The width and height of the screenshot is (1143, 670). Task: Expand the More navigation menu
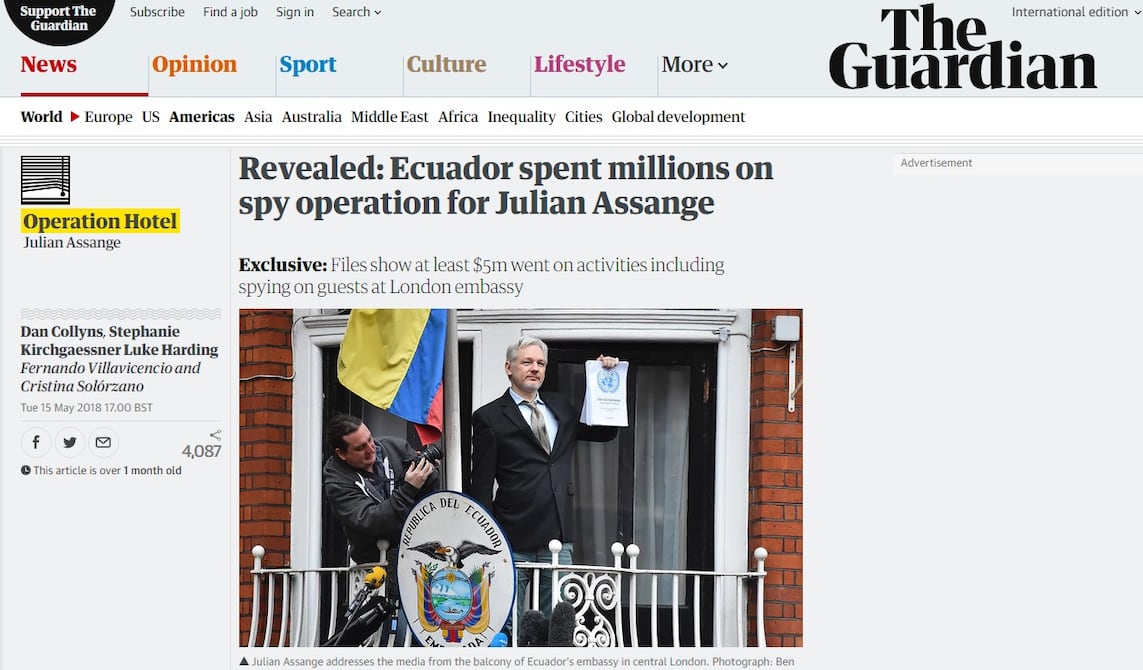695,64
